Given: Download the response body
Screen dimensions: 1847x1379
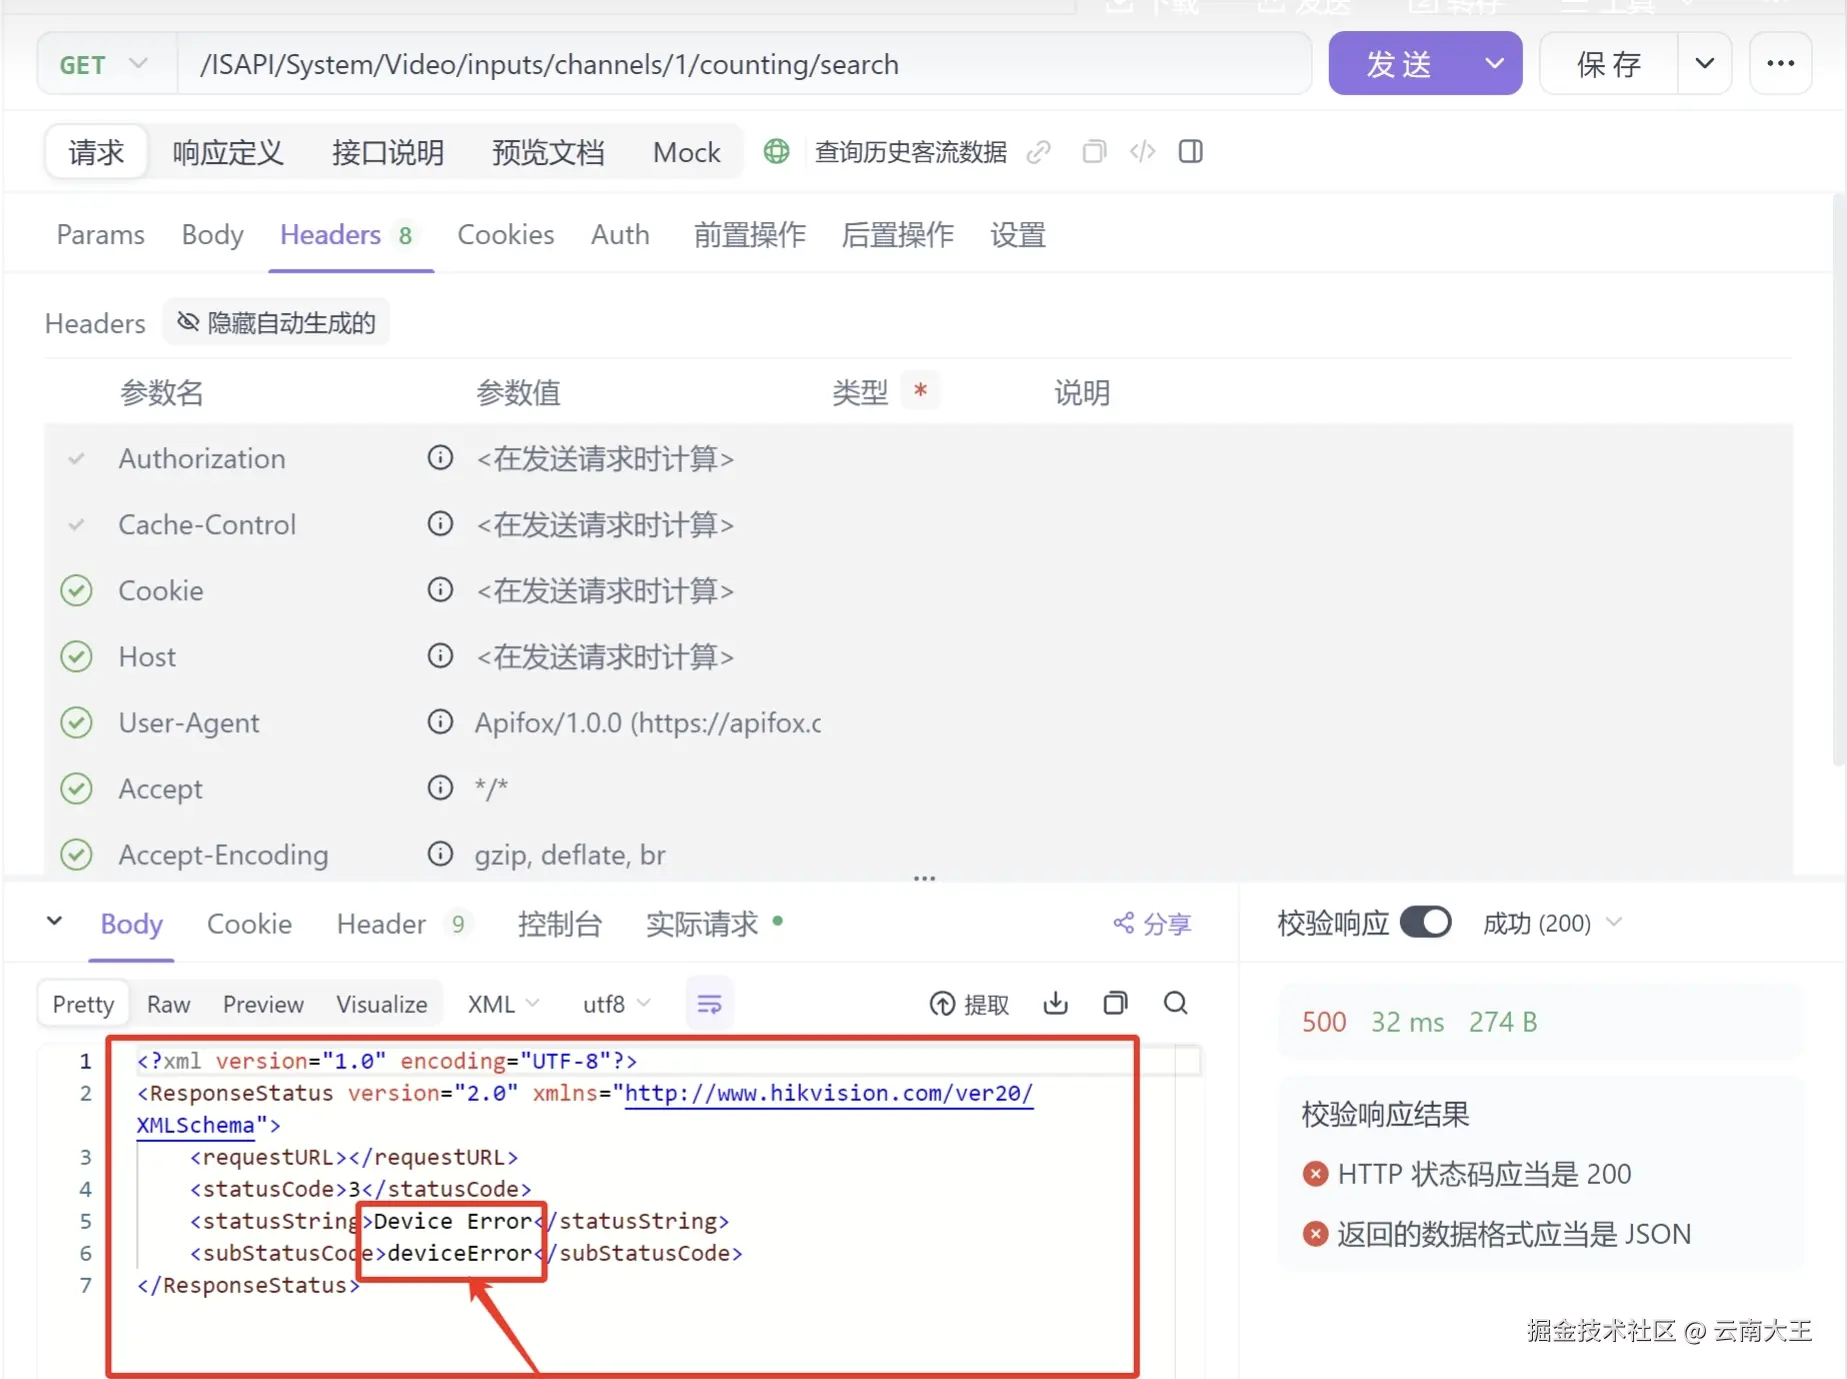Looking at the screenshot, I should (x=1055, y=1003).
